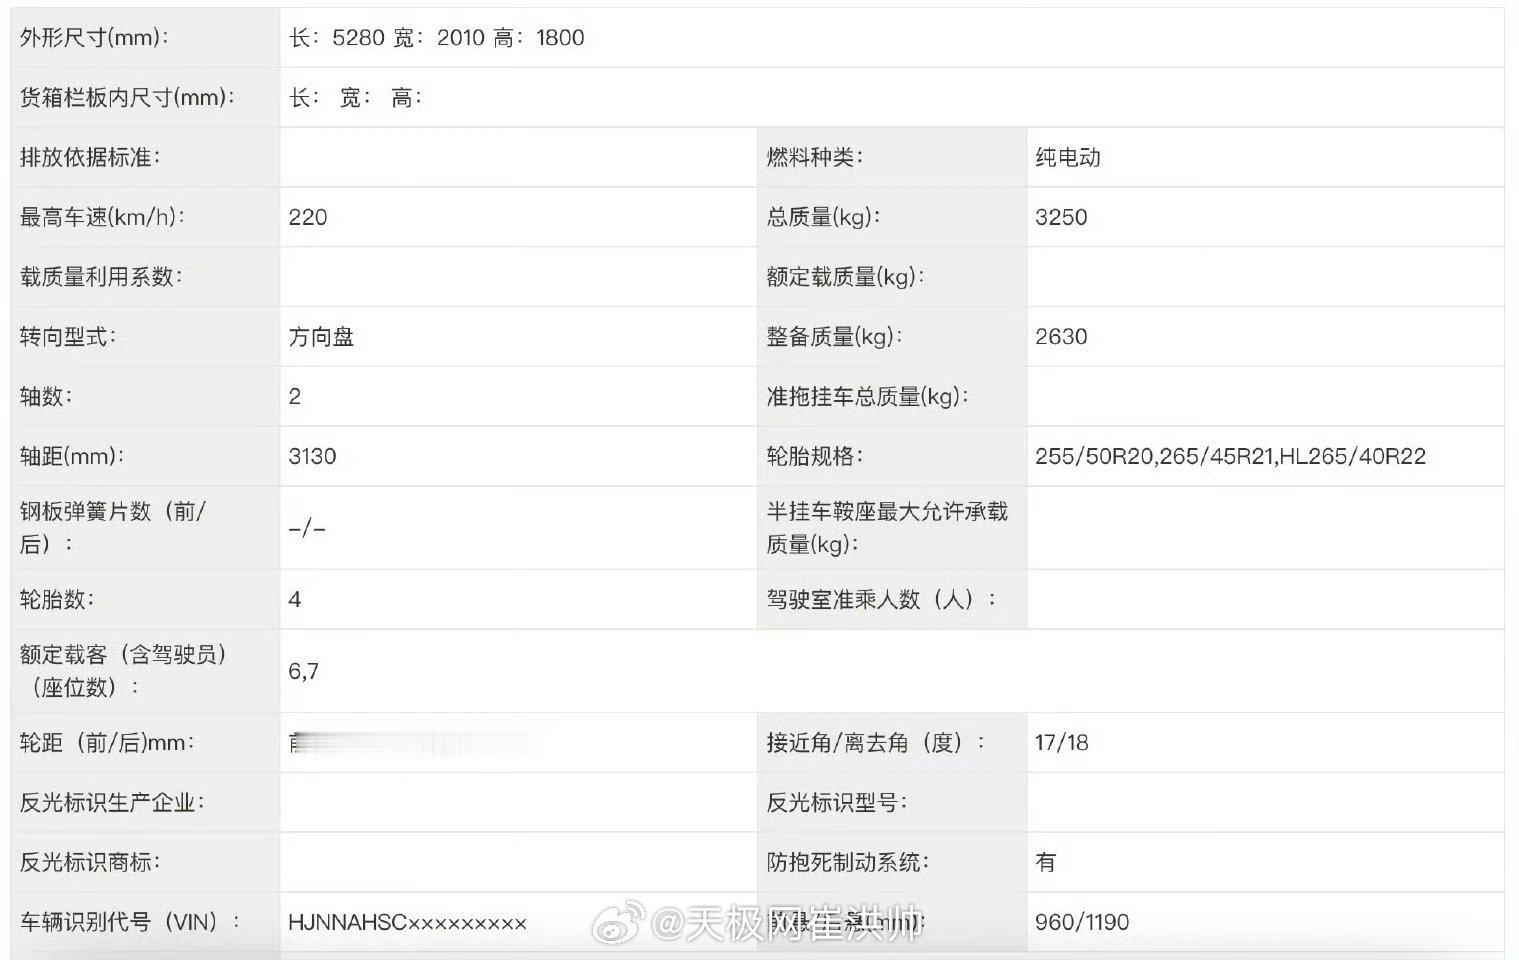Click the 载质量利用系数 label

[x=101, y=277]
